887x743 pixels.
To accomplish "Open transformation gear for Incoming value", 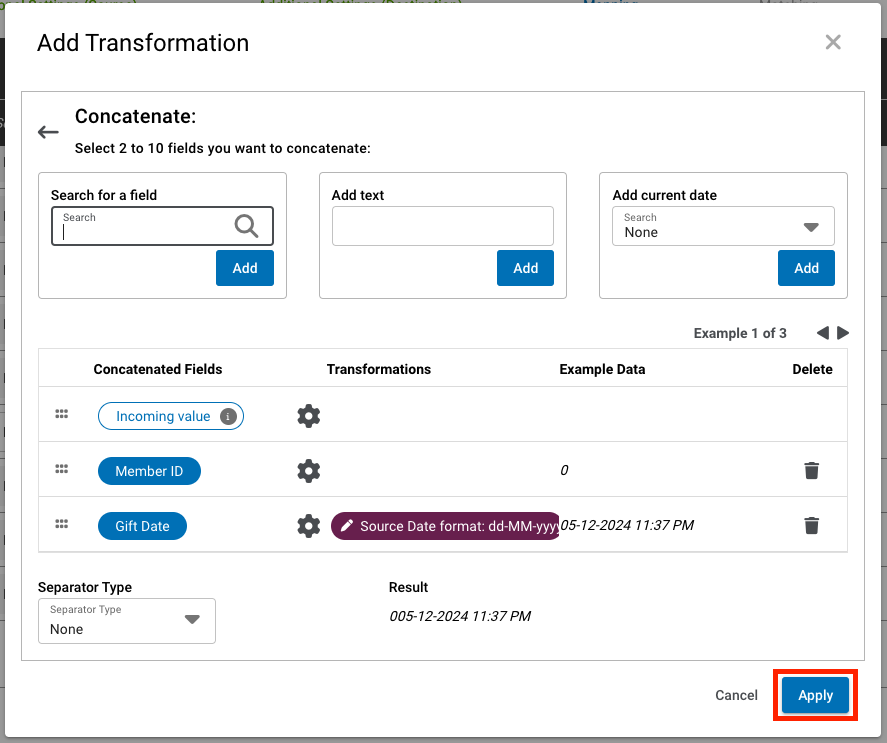I will click(x=309, y=416).
